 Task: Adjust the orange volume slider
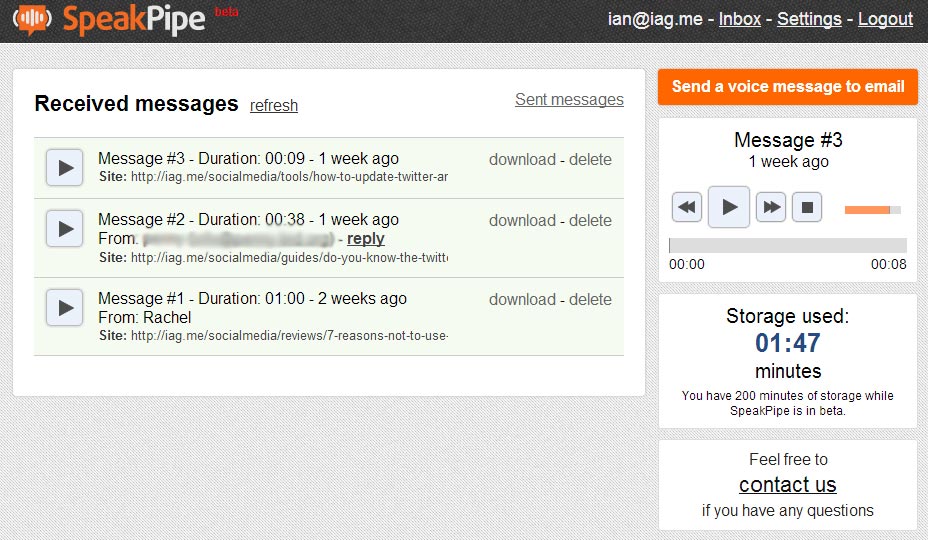[872, 210]
